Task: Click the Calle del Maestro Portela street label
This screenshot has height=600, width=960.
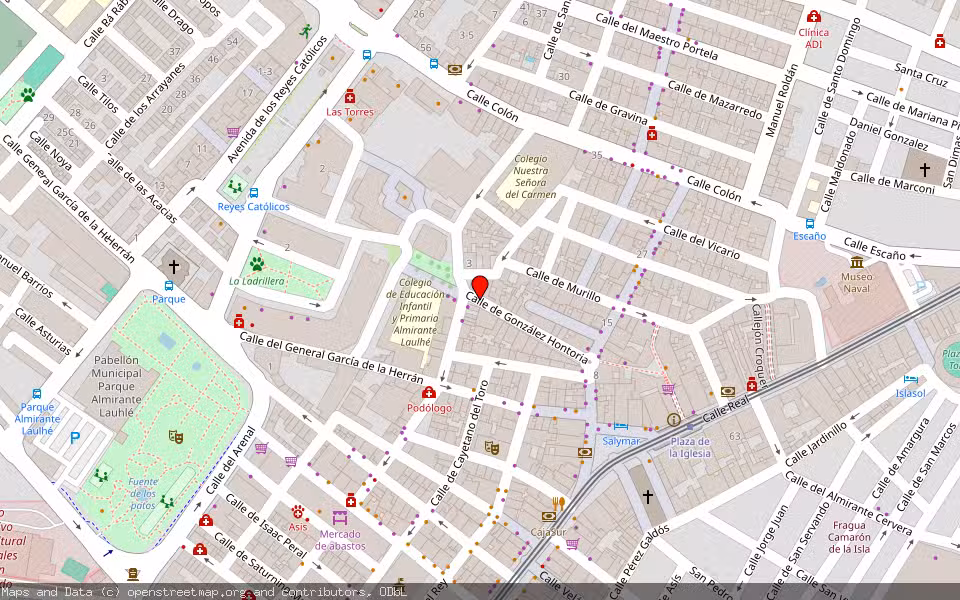Action: click(x=656, y=36)
